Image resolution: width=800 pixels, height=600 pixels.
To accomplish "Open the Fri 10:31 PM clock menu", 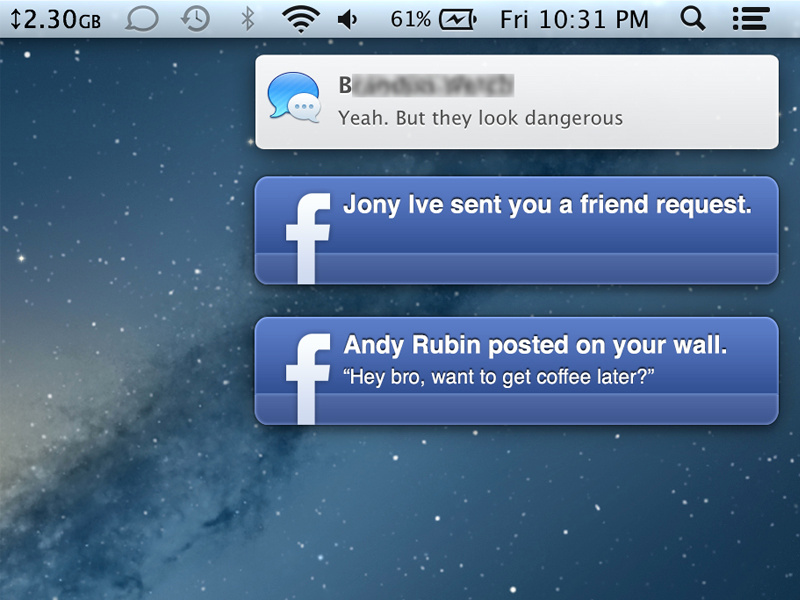I will [574, 20].
